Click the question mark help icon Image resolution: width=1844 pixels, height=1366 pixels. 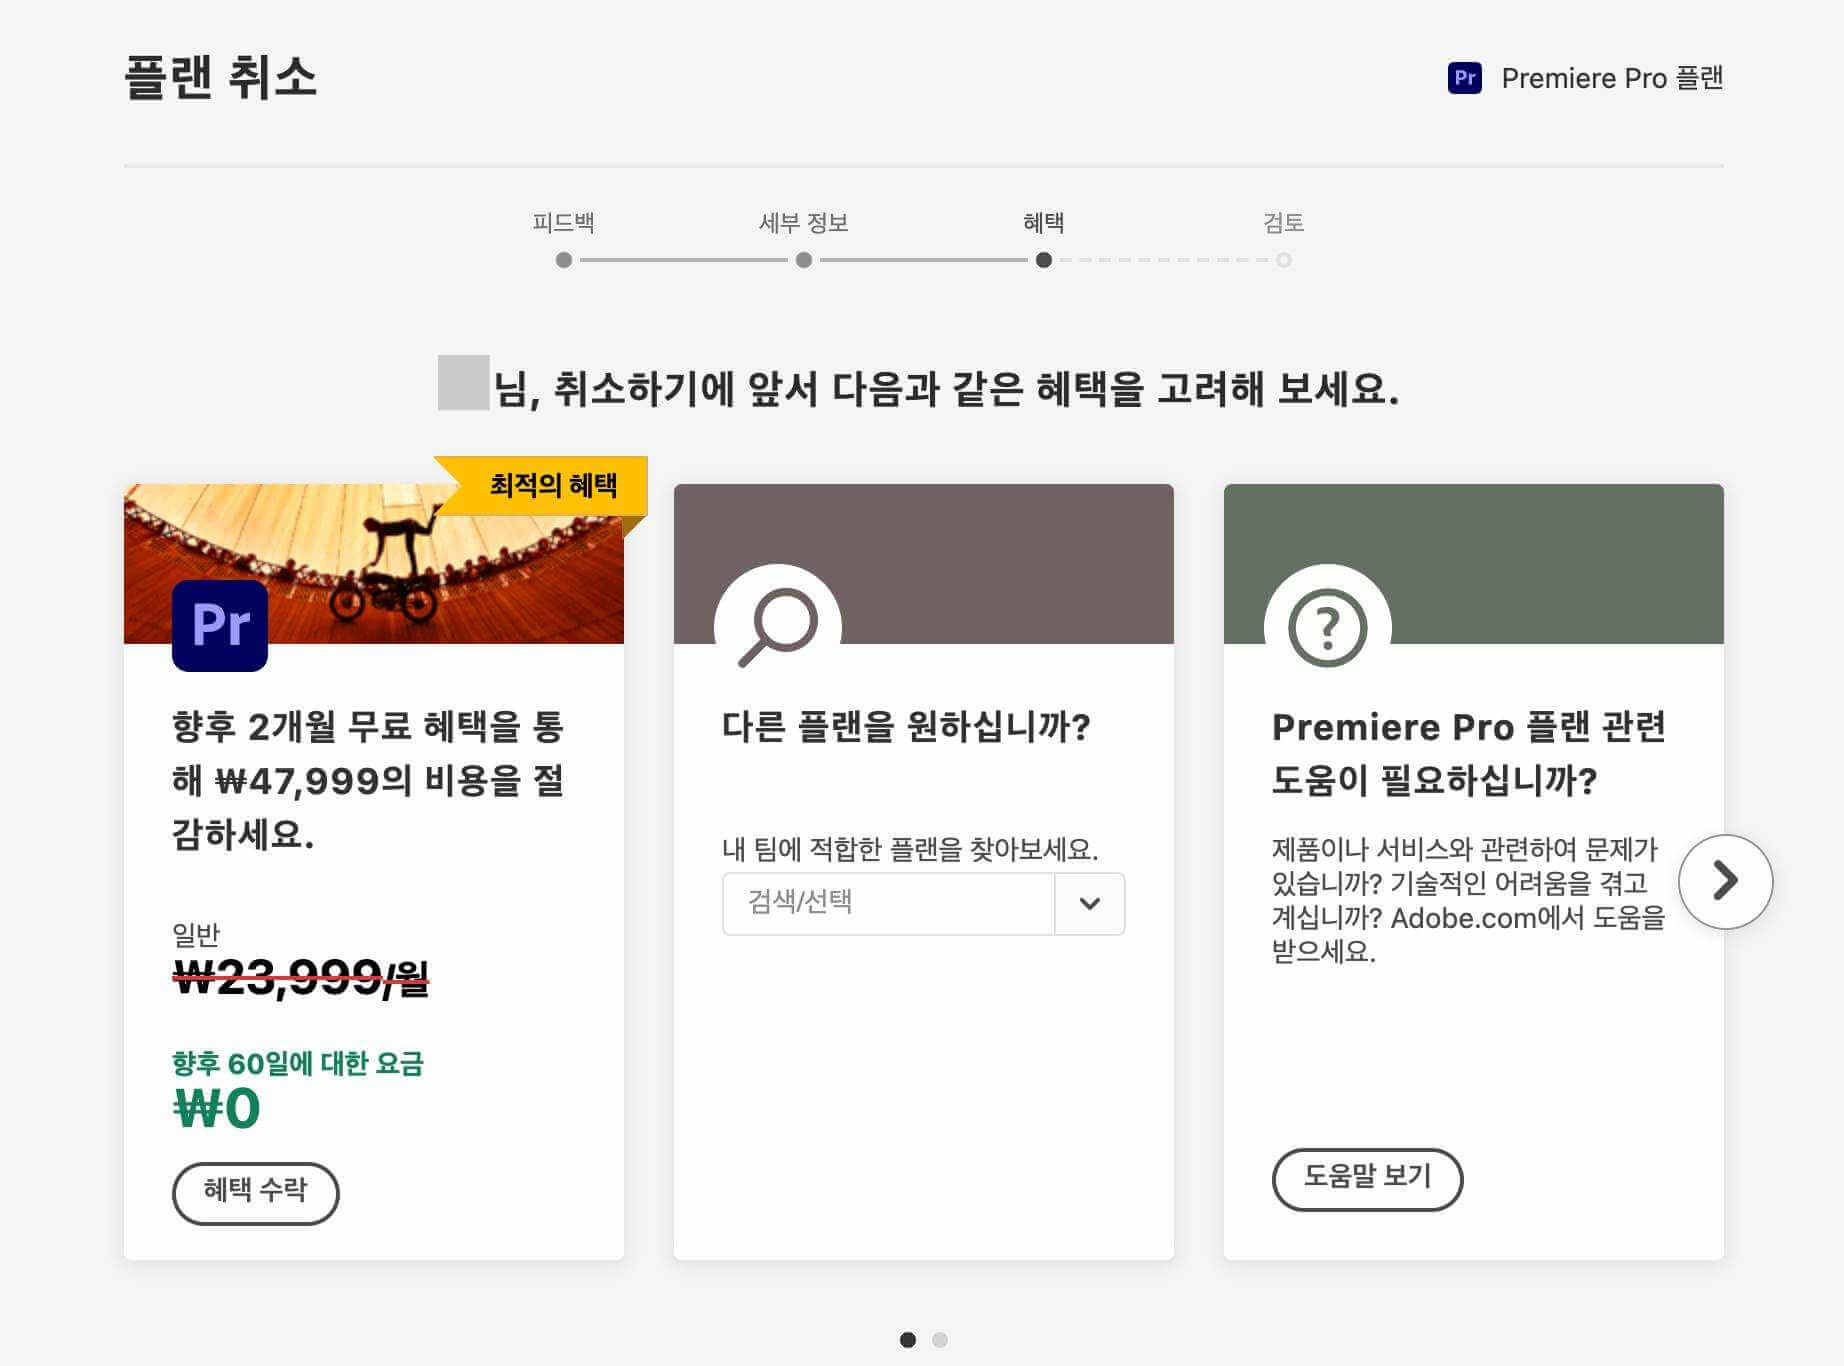coord(1327,628)
